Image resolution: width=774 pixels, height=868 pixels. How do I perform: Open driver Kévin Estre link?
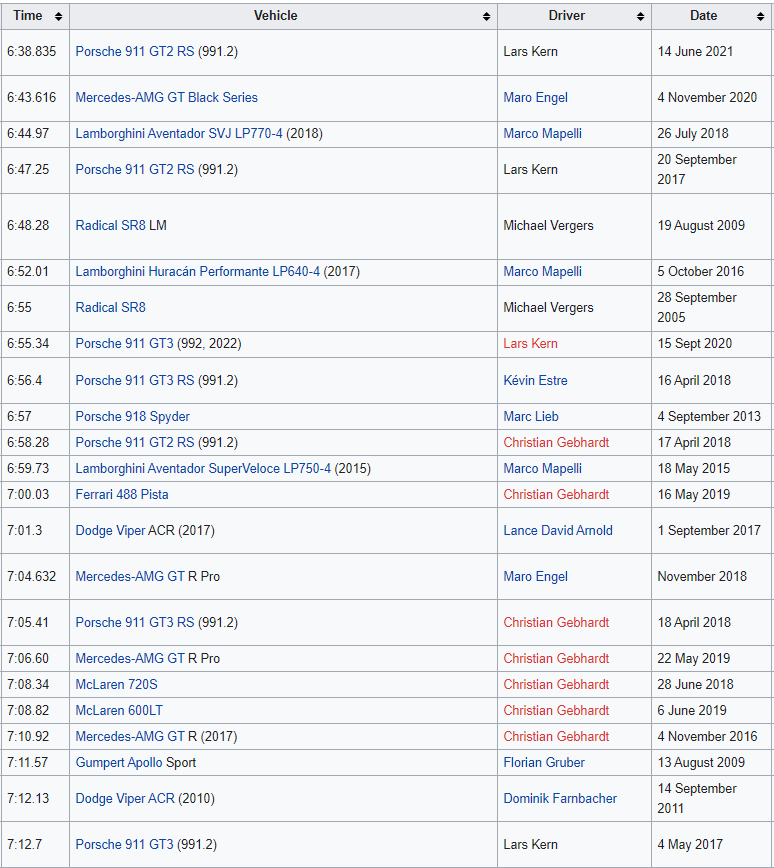[x=535, y=380]
